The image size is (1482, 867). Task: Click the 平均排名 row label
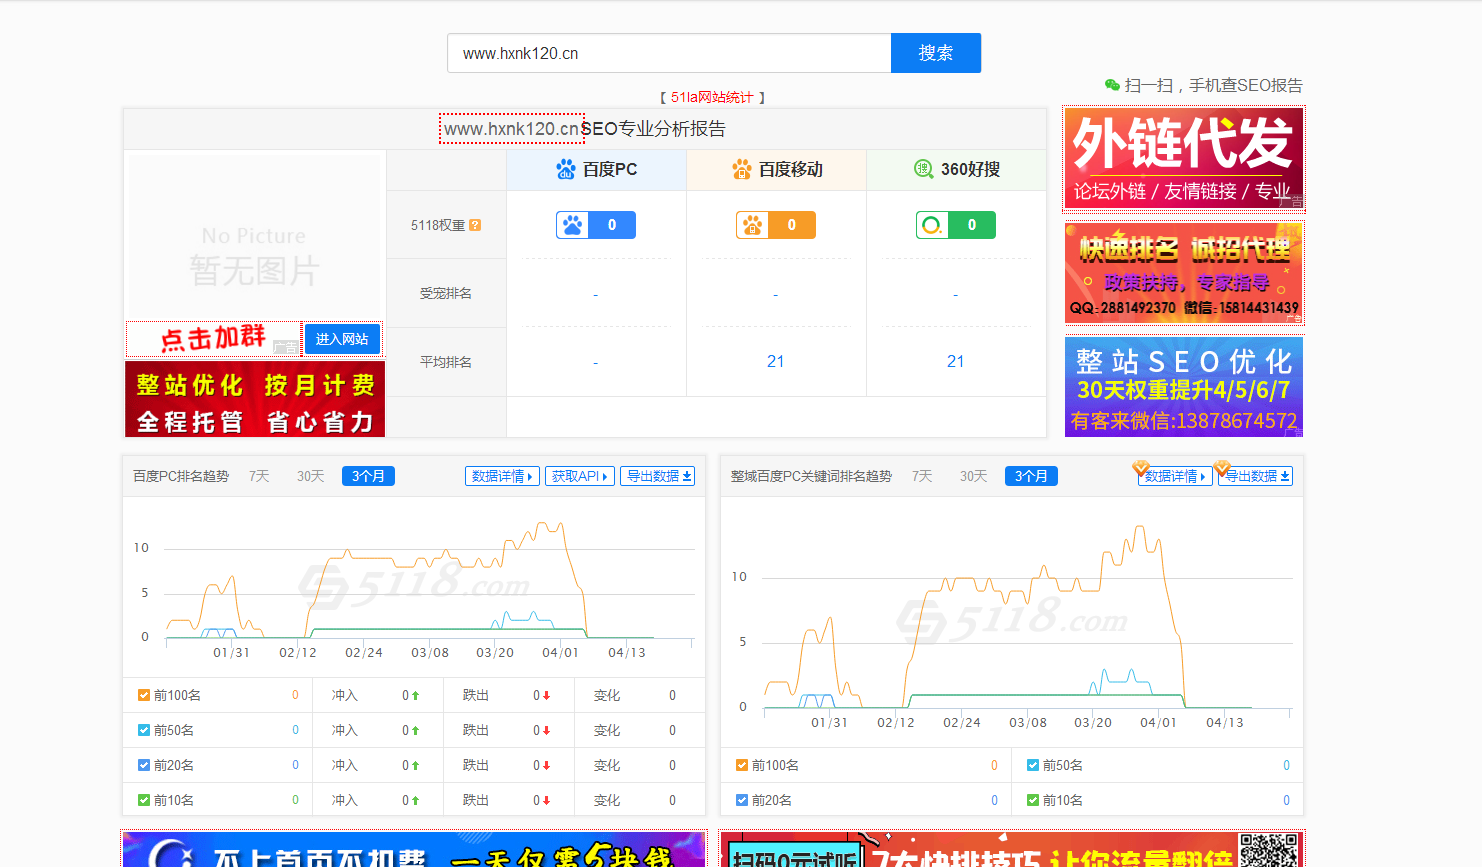pos(446,362)
